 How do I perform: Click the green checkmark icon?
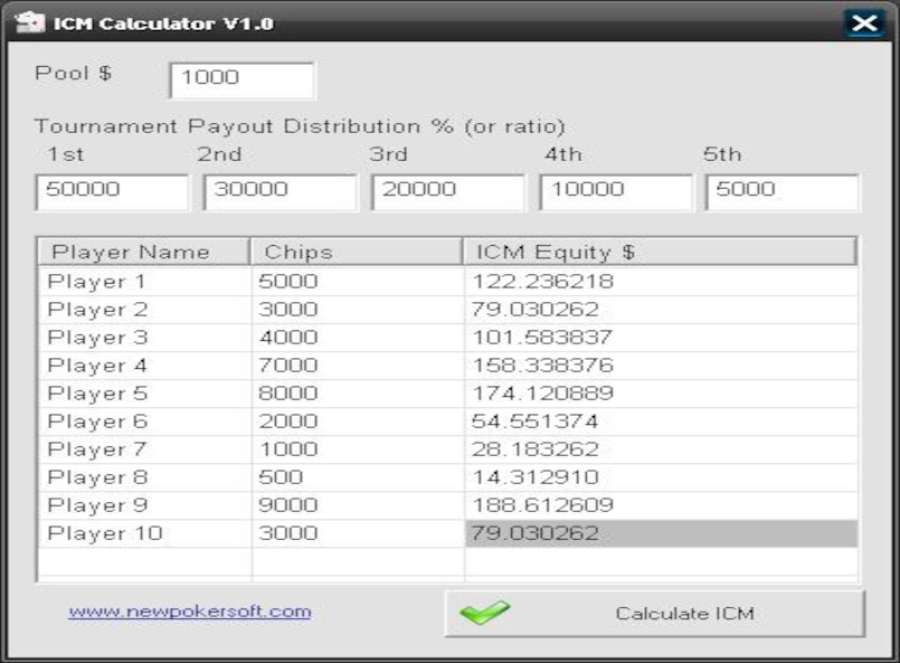click(x=485, y=612)
